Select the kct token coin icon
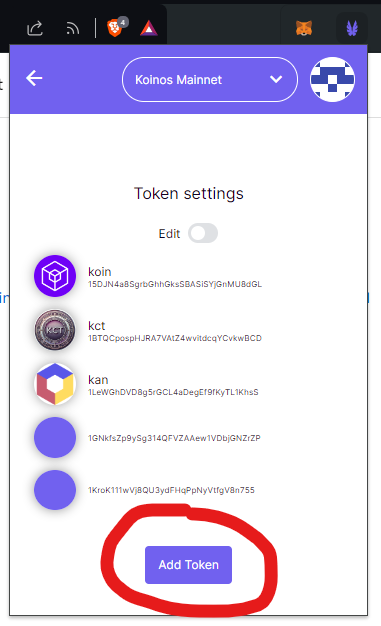The width and height of the screenshot is (381, 626). pos(55,330)
